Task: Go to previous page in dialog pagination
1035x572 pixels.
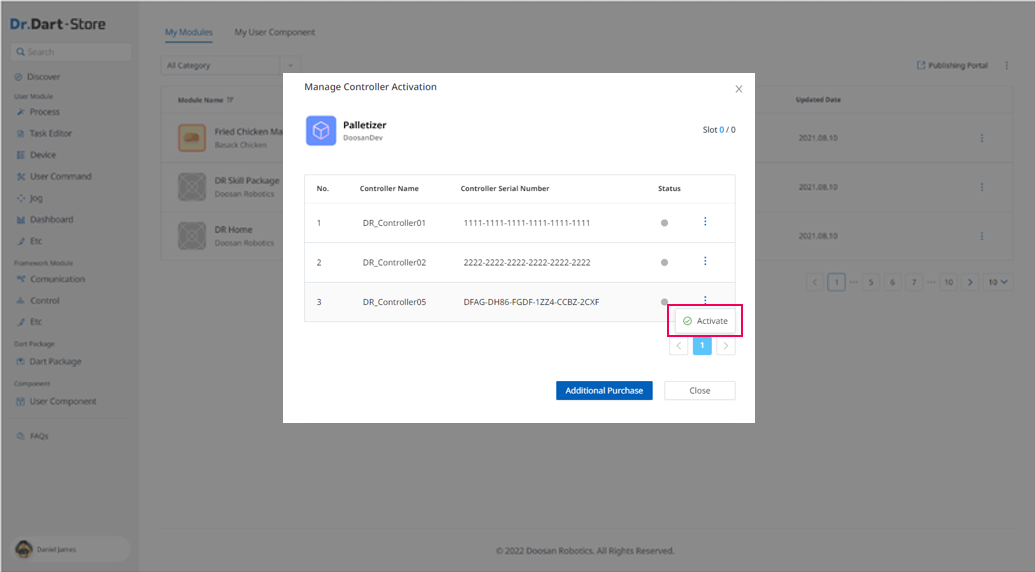Action: pos(679,346)
